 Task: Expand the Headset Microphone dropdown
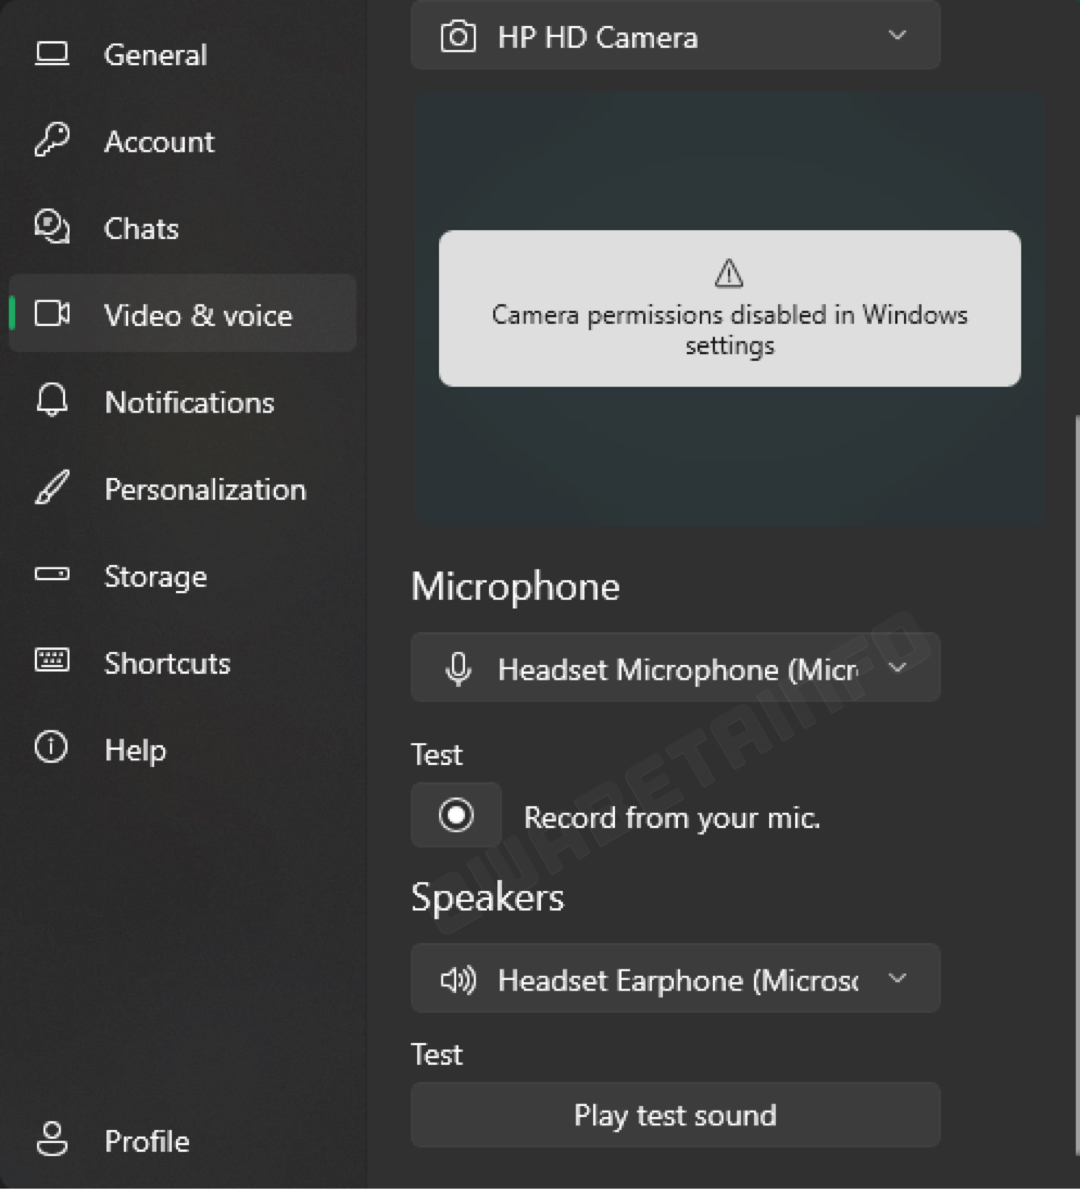click(x=675, y=668)
